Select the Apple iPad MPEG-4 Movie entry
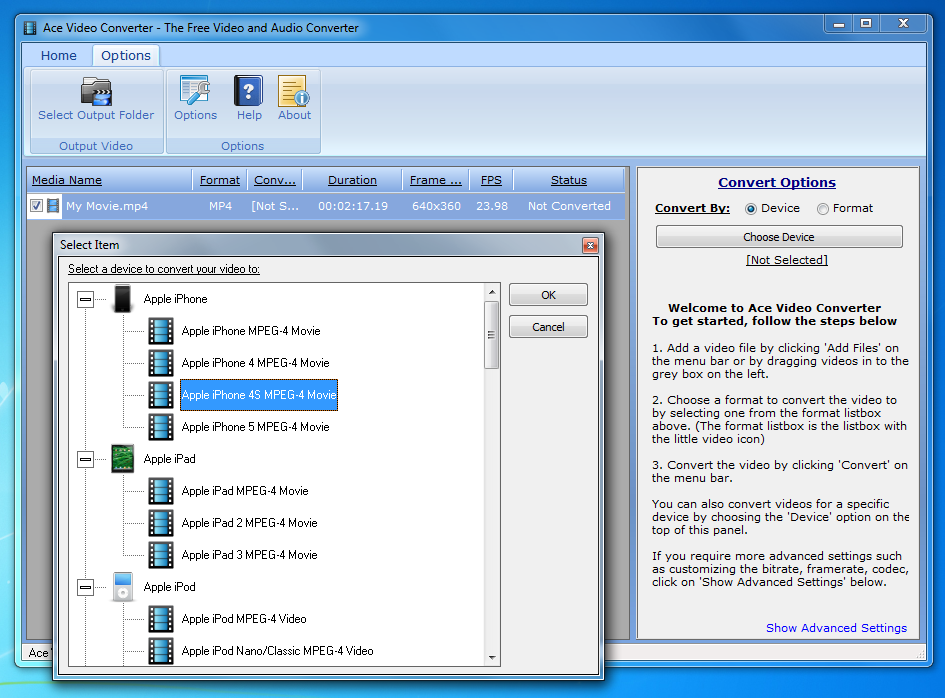Screen dimensions: 945x698 point(245,491)
